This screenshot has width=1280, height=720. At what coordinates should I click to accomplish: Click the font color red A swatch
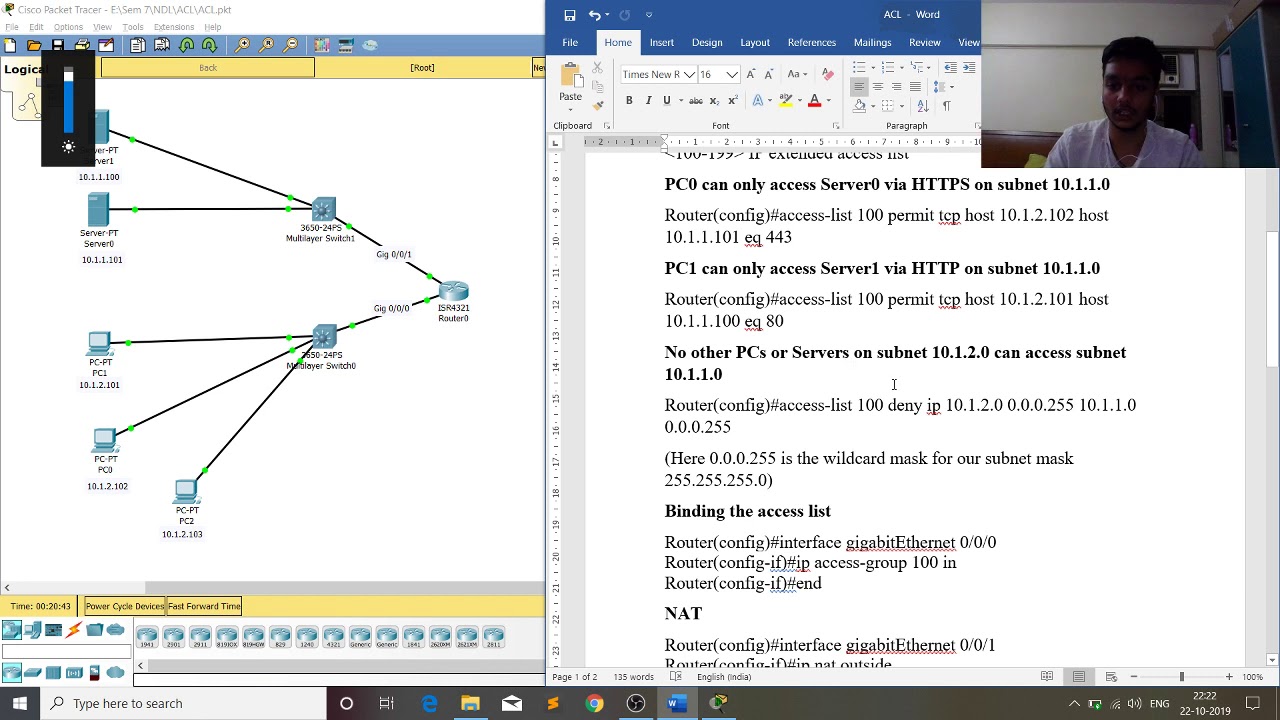click(814, 101)
